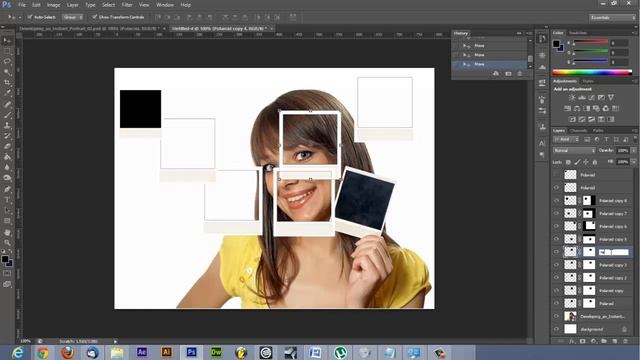The width and height of the screenshot is (640, 360).
Task: Add a Levels adjustment
Action: tap(582, 98)
